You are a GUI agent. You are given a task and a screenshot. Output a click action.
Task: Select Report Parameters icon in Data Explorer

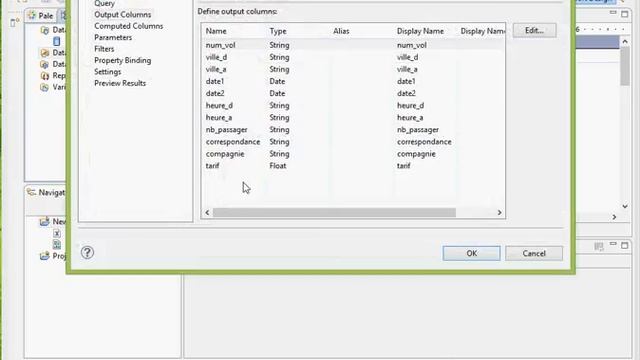tap(44, 76)
